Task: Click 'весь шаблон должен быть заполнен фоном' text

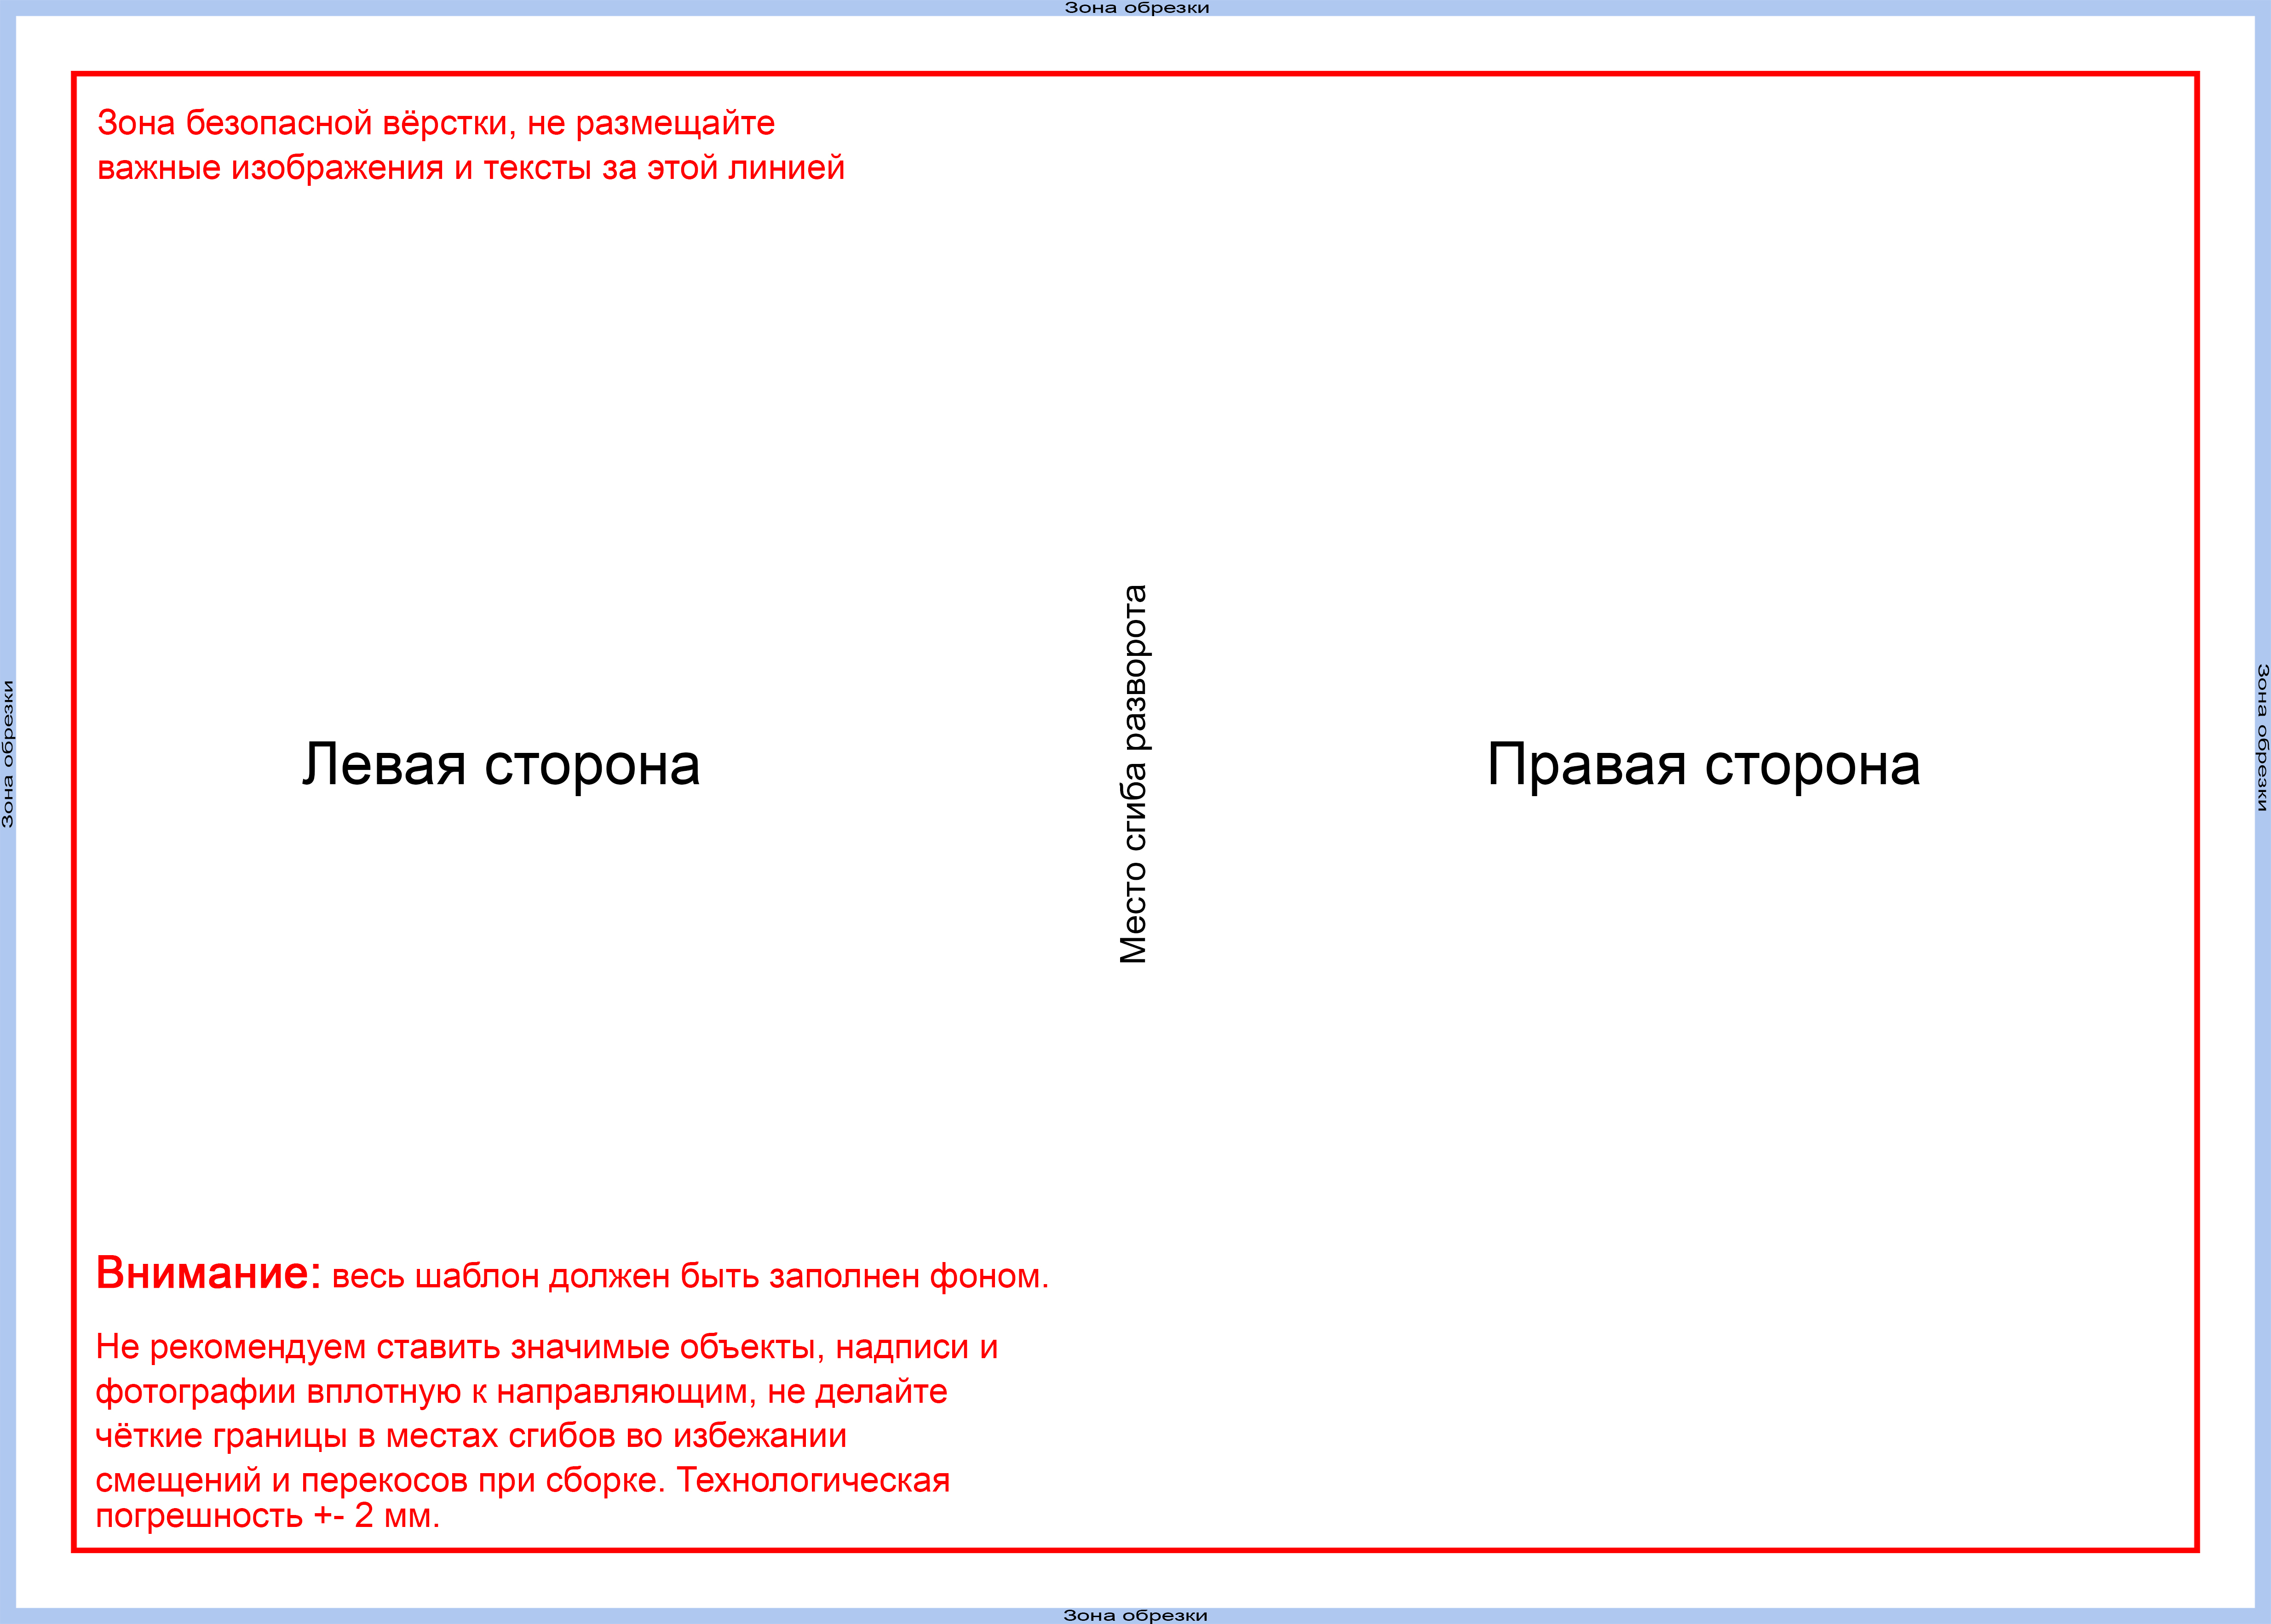Action: click(x=690, y=1277)
